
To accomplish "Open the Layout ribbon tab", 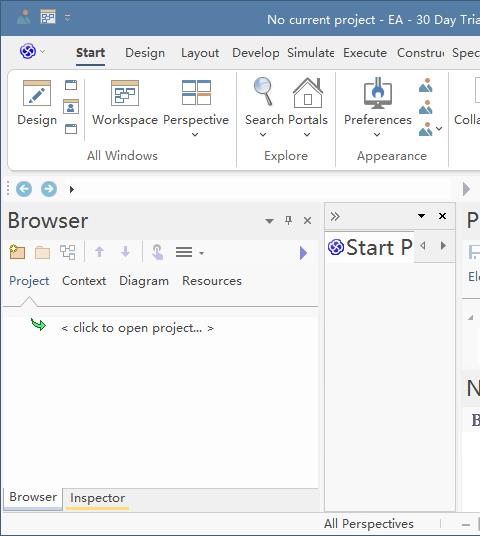I will tap(200, 53).
